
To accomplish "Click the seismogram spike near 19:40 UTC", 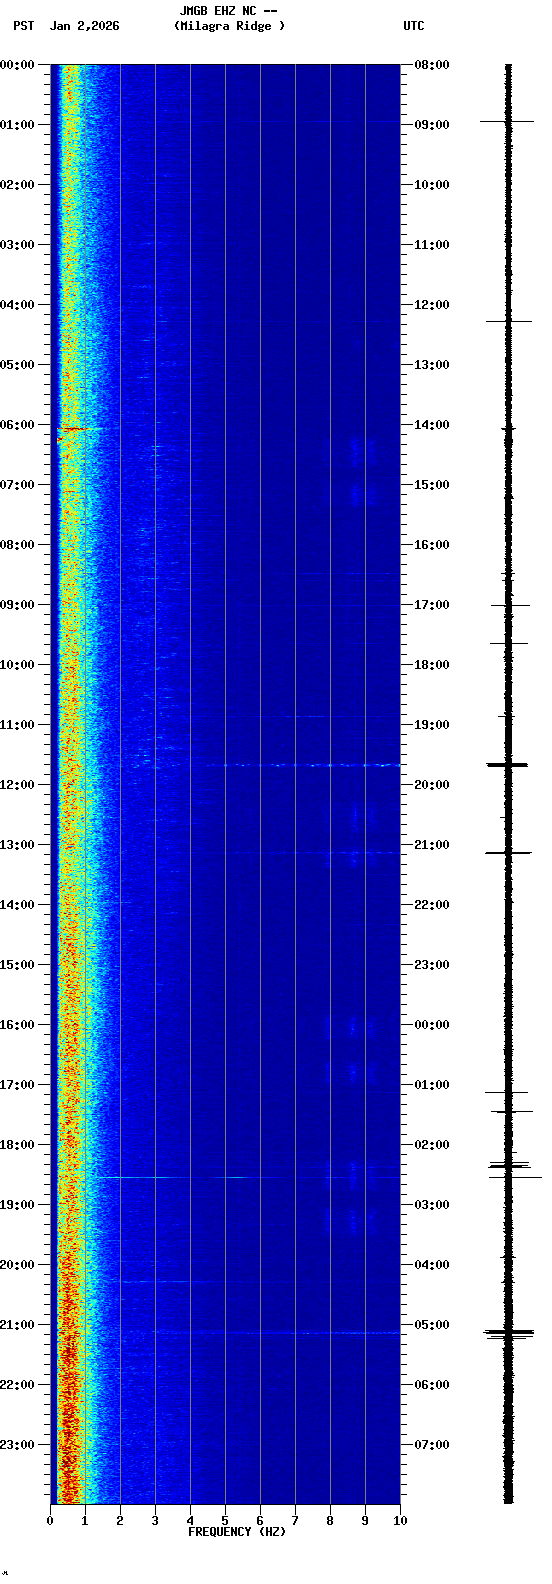I will (x=508, y=765).
